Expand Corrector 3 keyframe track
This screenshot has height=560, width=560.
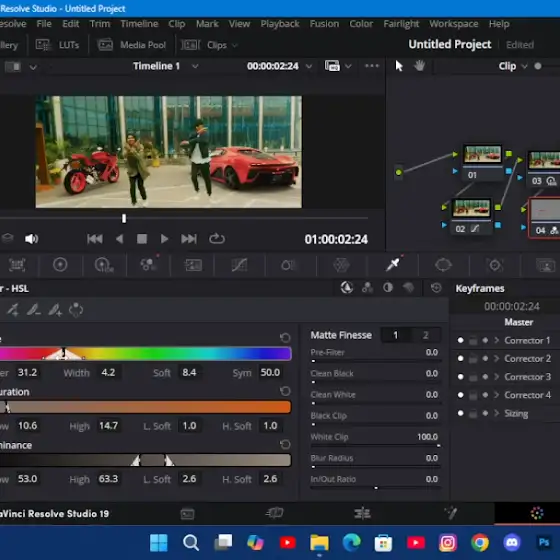click(x=496, y=377)
